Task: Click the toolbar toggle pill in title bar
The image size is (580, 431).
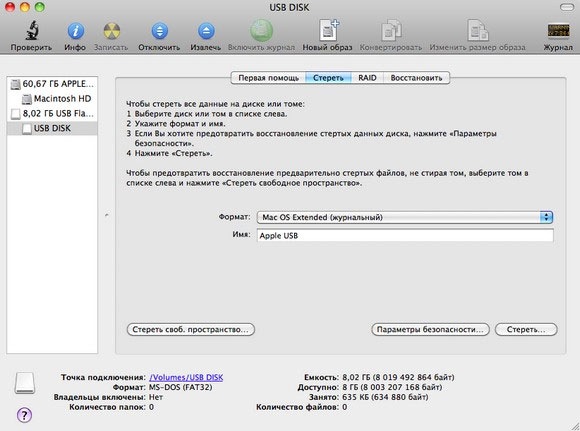Action: click(566, 7)
